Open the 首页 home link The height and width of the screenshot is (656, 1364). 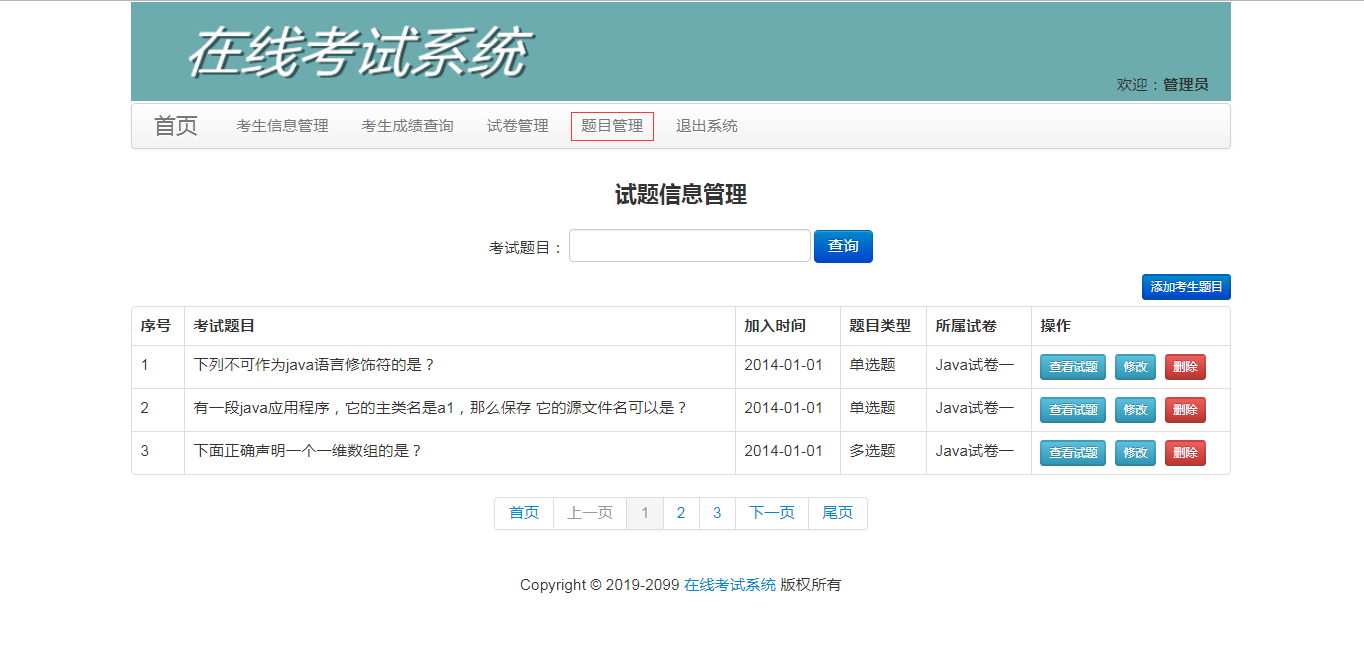[176, 126]
